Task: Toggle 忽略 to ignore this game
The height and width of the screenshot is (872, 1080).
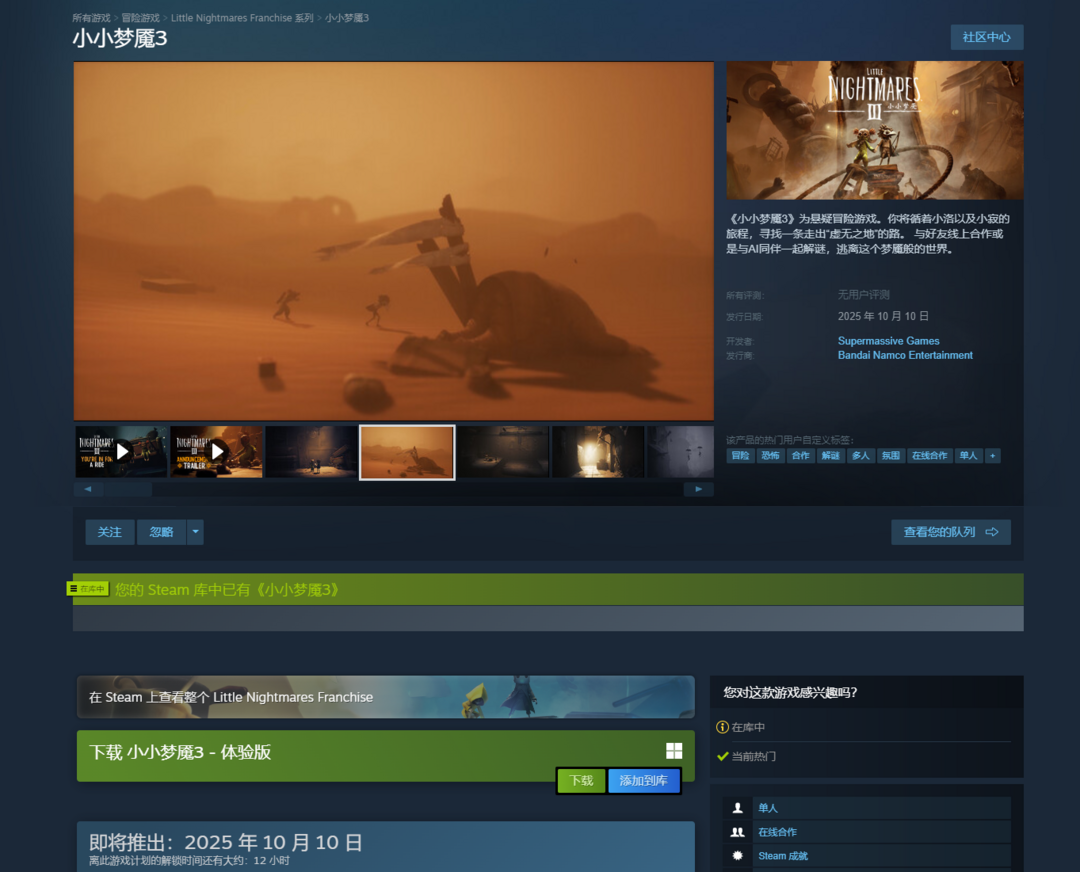Action: 161,532
